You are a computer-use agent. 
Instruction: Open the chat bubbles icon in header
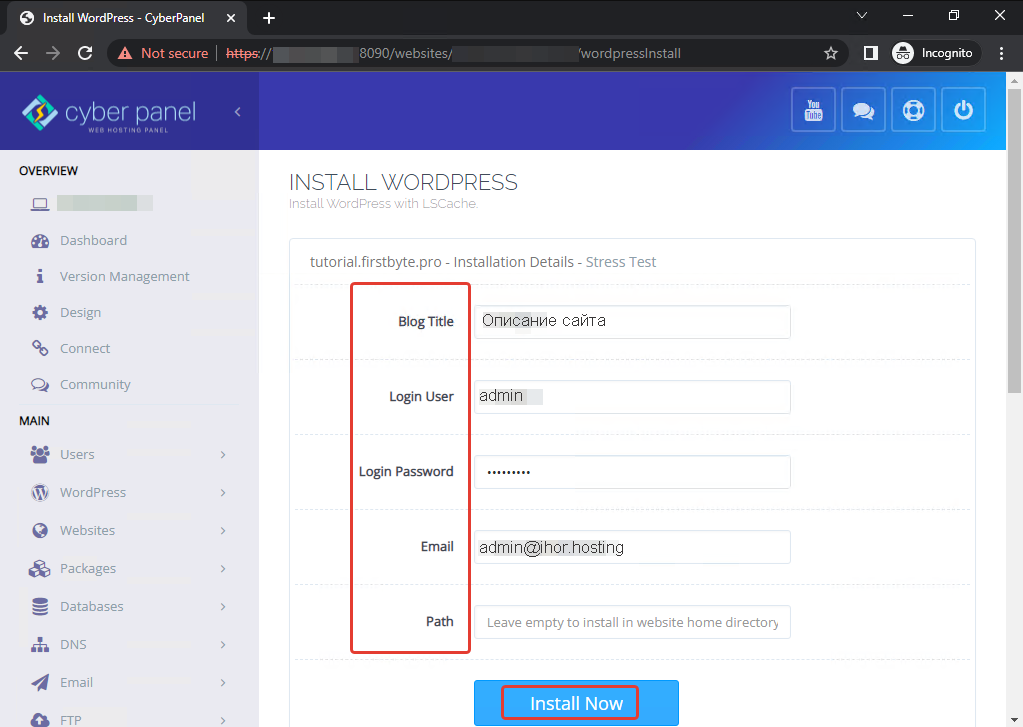(863, 110)
